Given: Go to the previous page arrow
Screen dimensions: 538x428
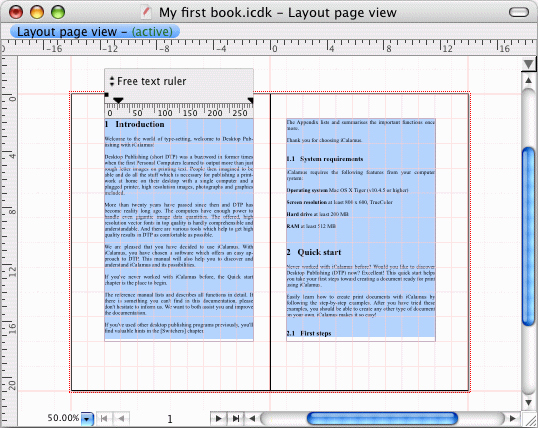Looking at the screenshot, I should tap(121, 418).
